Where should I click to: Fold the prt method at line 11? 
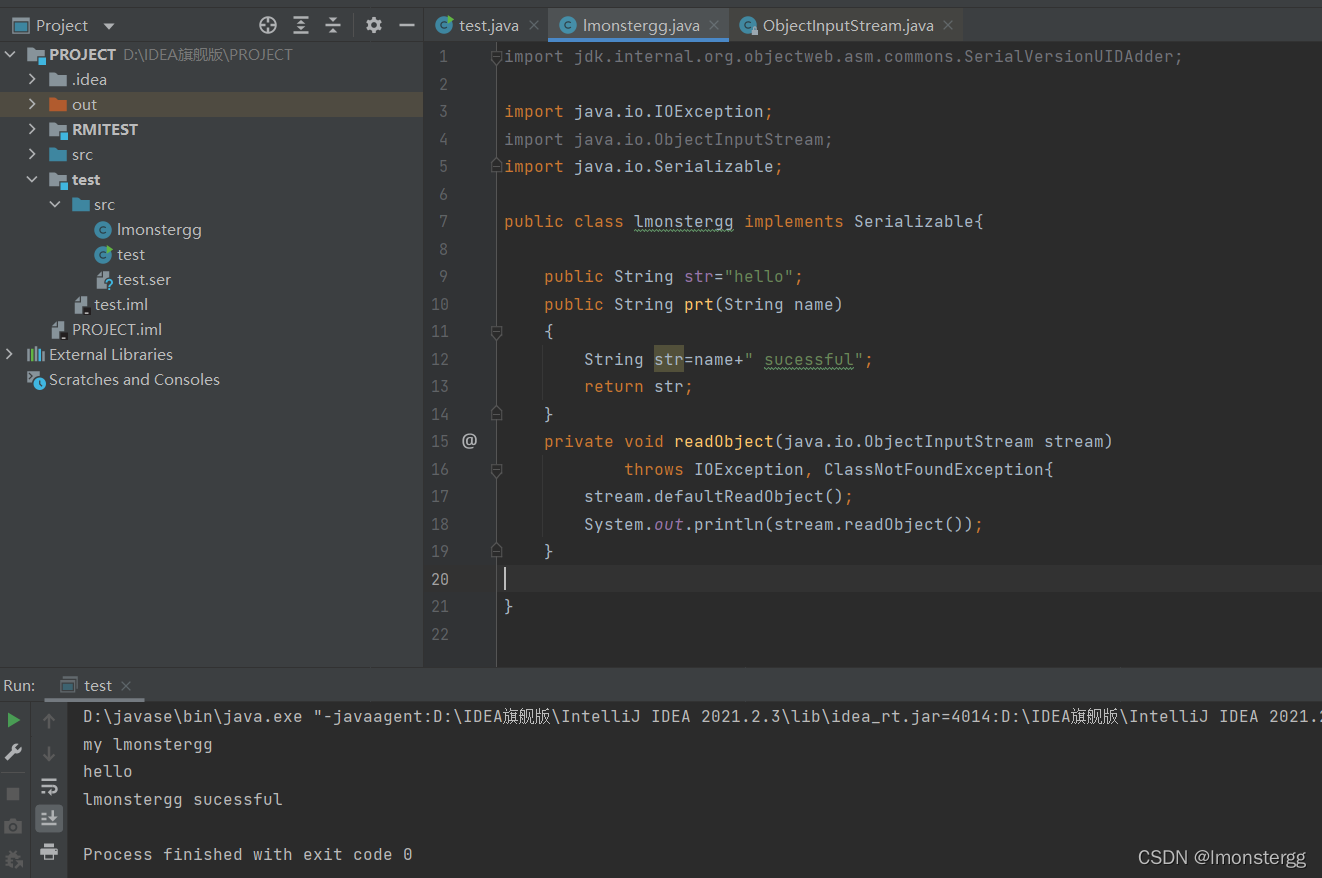coord(496,332)
